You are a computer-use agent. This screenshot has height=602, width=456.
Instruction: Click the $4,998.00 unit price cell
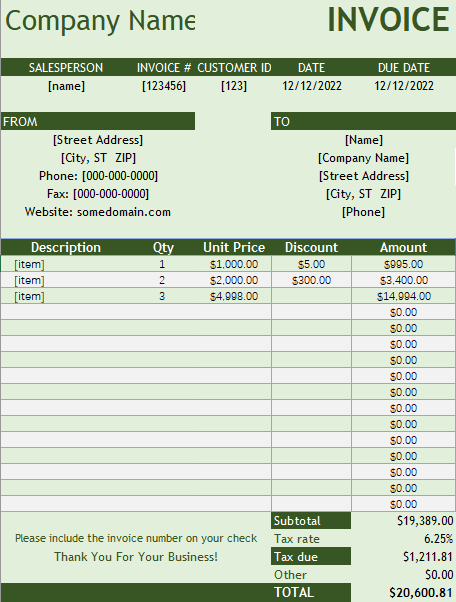coord(234,296)
